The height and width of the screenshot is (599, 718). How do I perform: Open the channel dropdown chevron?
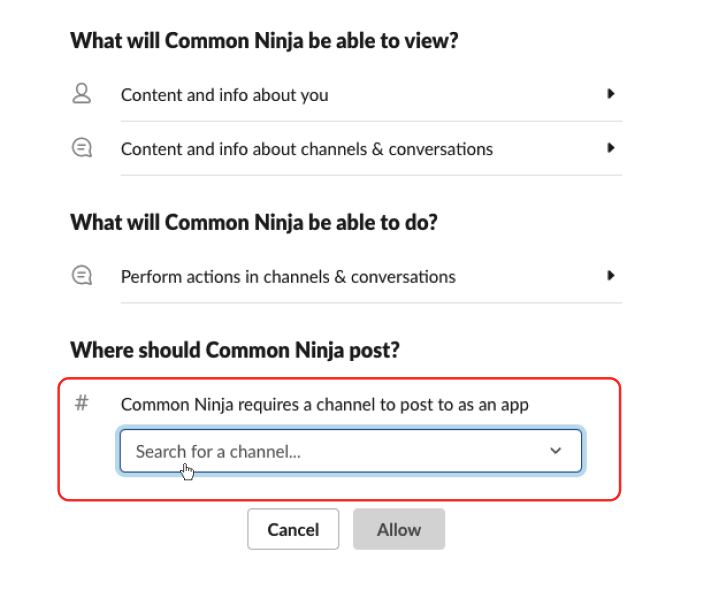coord(555,451)
